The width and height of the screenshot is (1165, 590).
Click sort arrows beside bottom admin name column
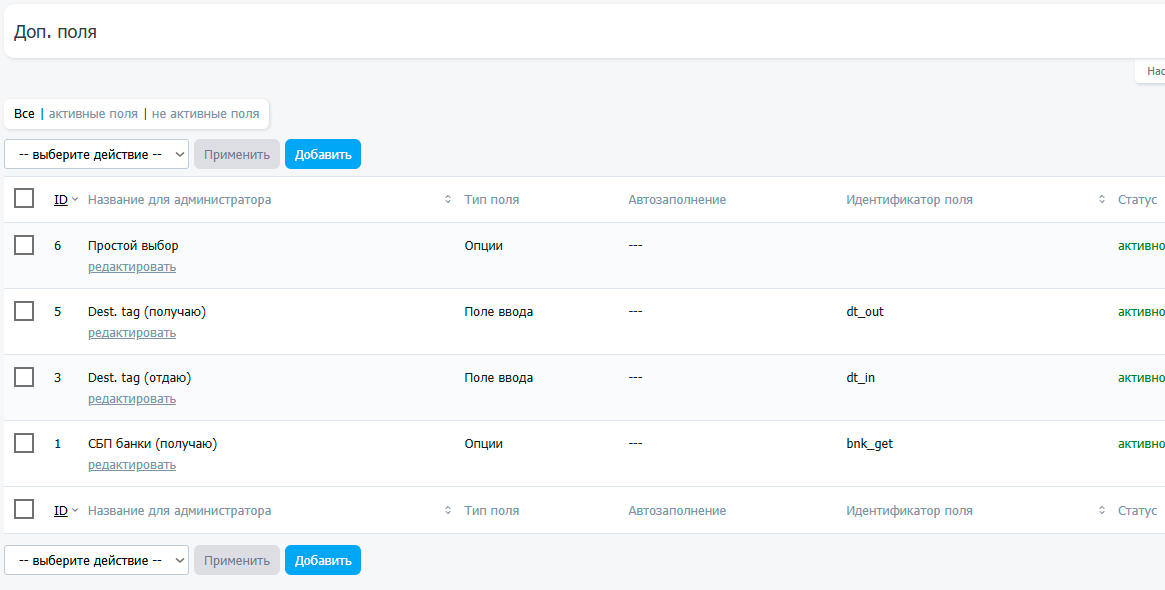[x=448, y=511]
